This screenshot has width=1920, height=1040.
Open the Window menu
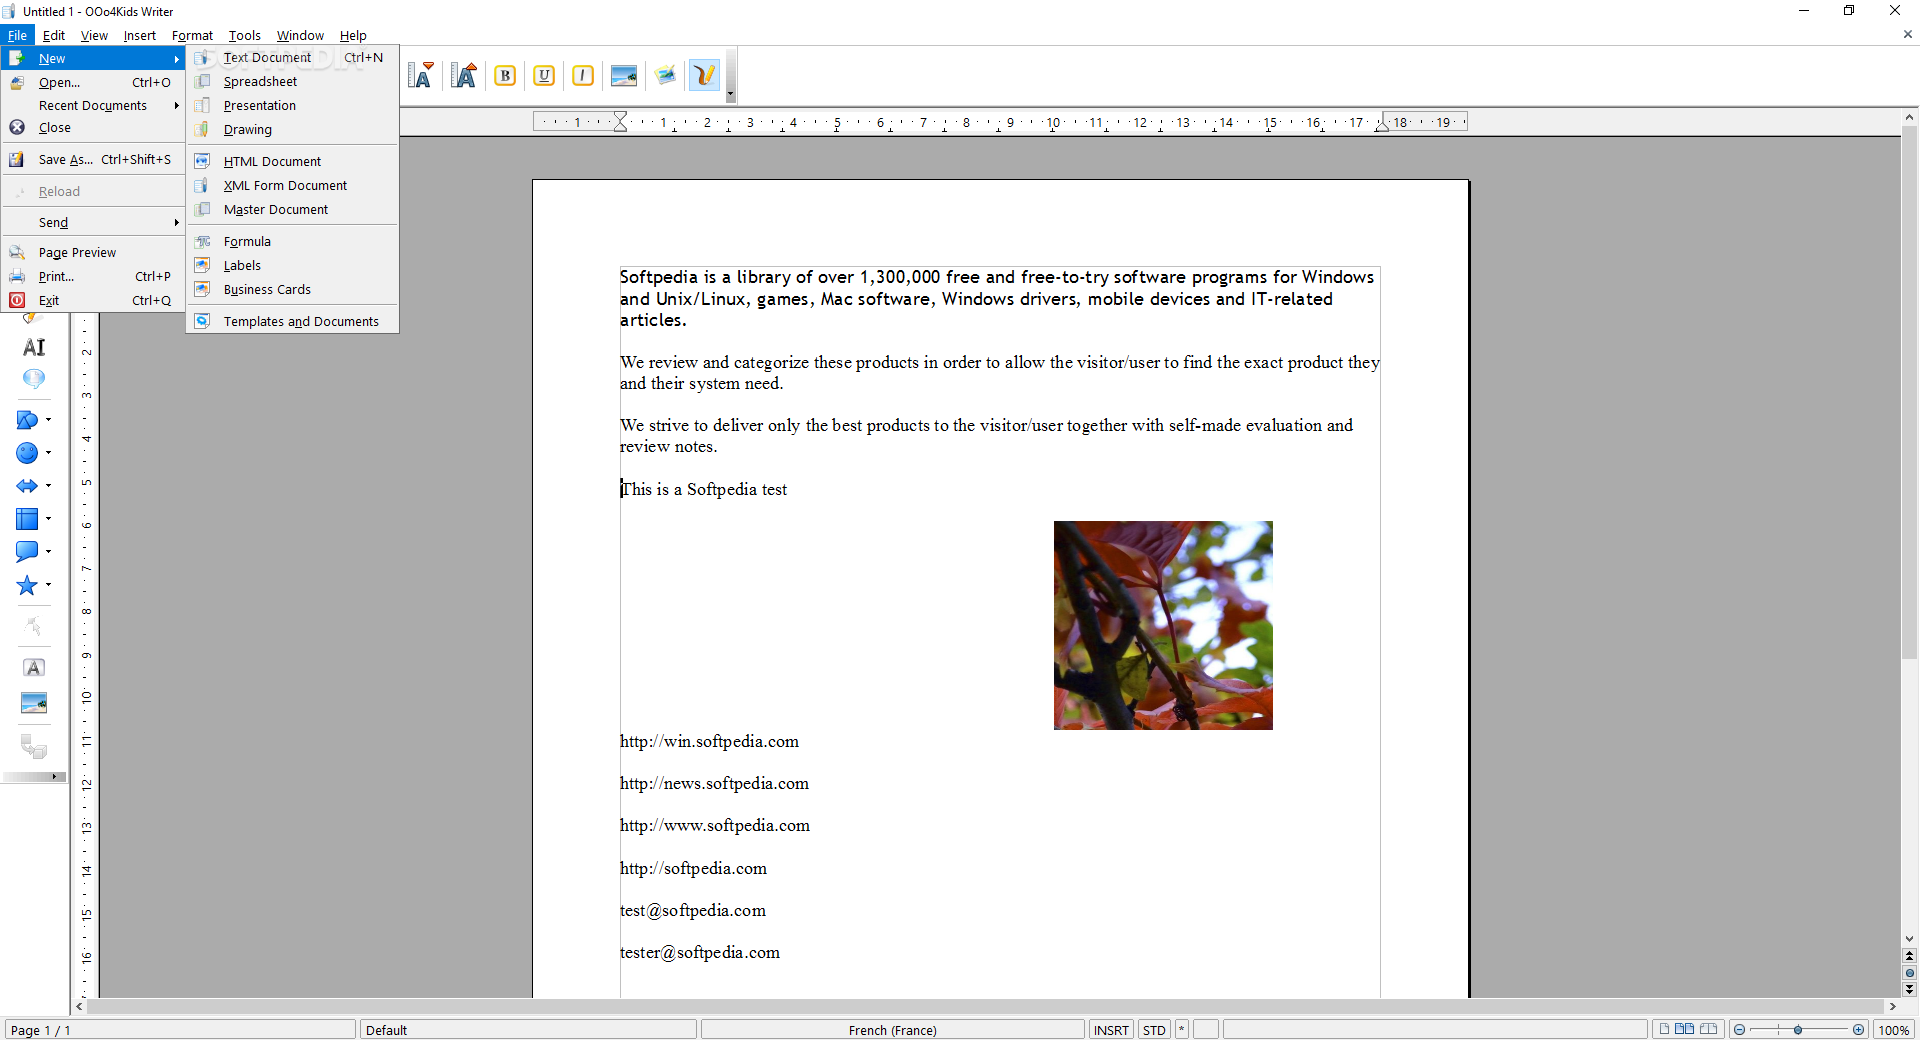[x=300, y=35]
